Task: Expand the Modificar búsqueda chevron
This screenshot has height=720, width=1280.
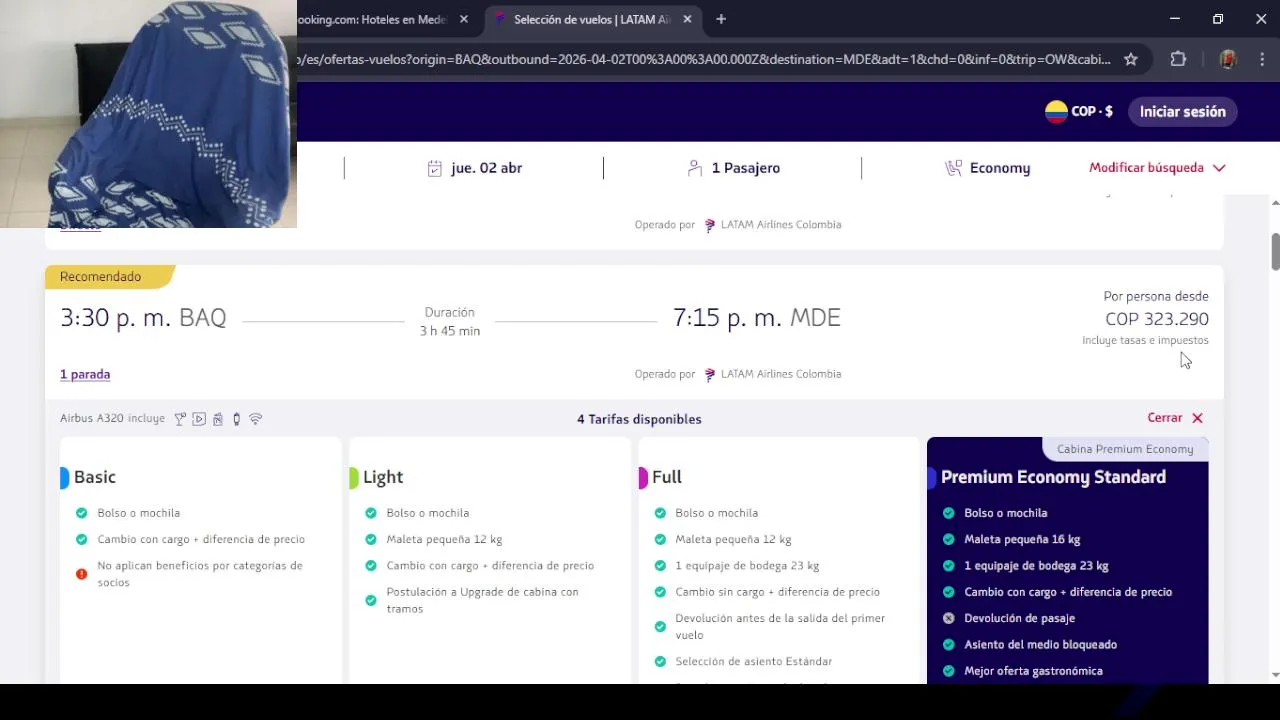Action: click(x=1219, y=168)
